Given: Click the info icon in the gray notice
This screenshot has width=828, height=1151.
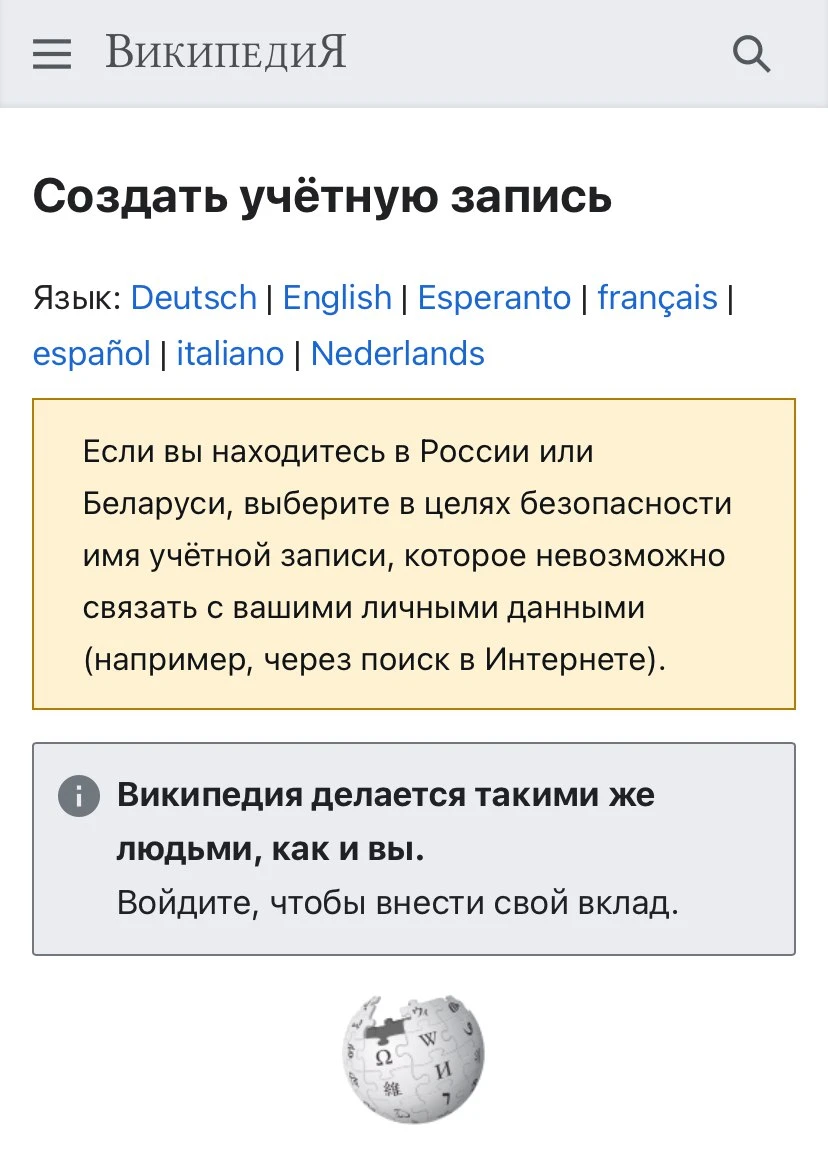Looking at the screenshot, I should tap(79, 797).
